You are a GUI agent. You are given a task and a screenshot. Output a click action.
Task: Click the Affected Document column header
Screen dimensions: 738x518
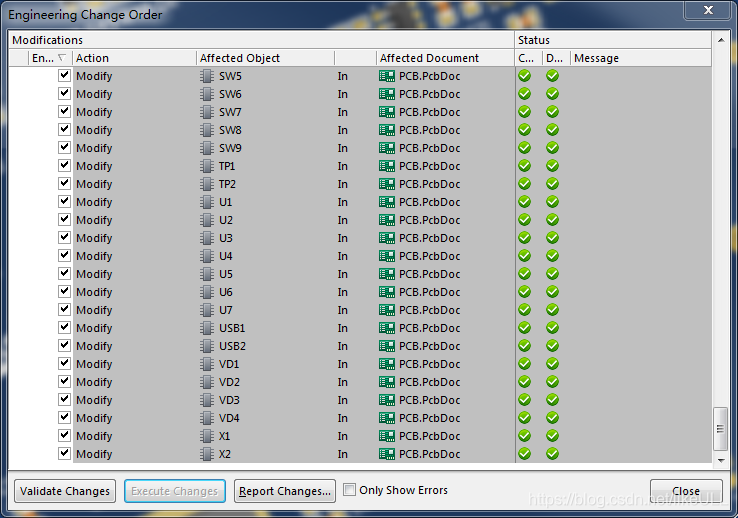coord(445,58)
